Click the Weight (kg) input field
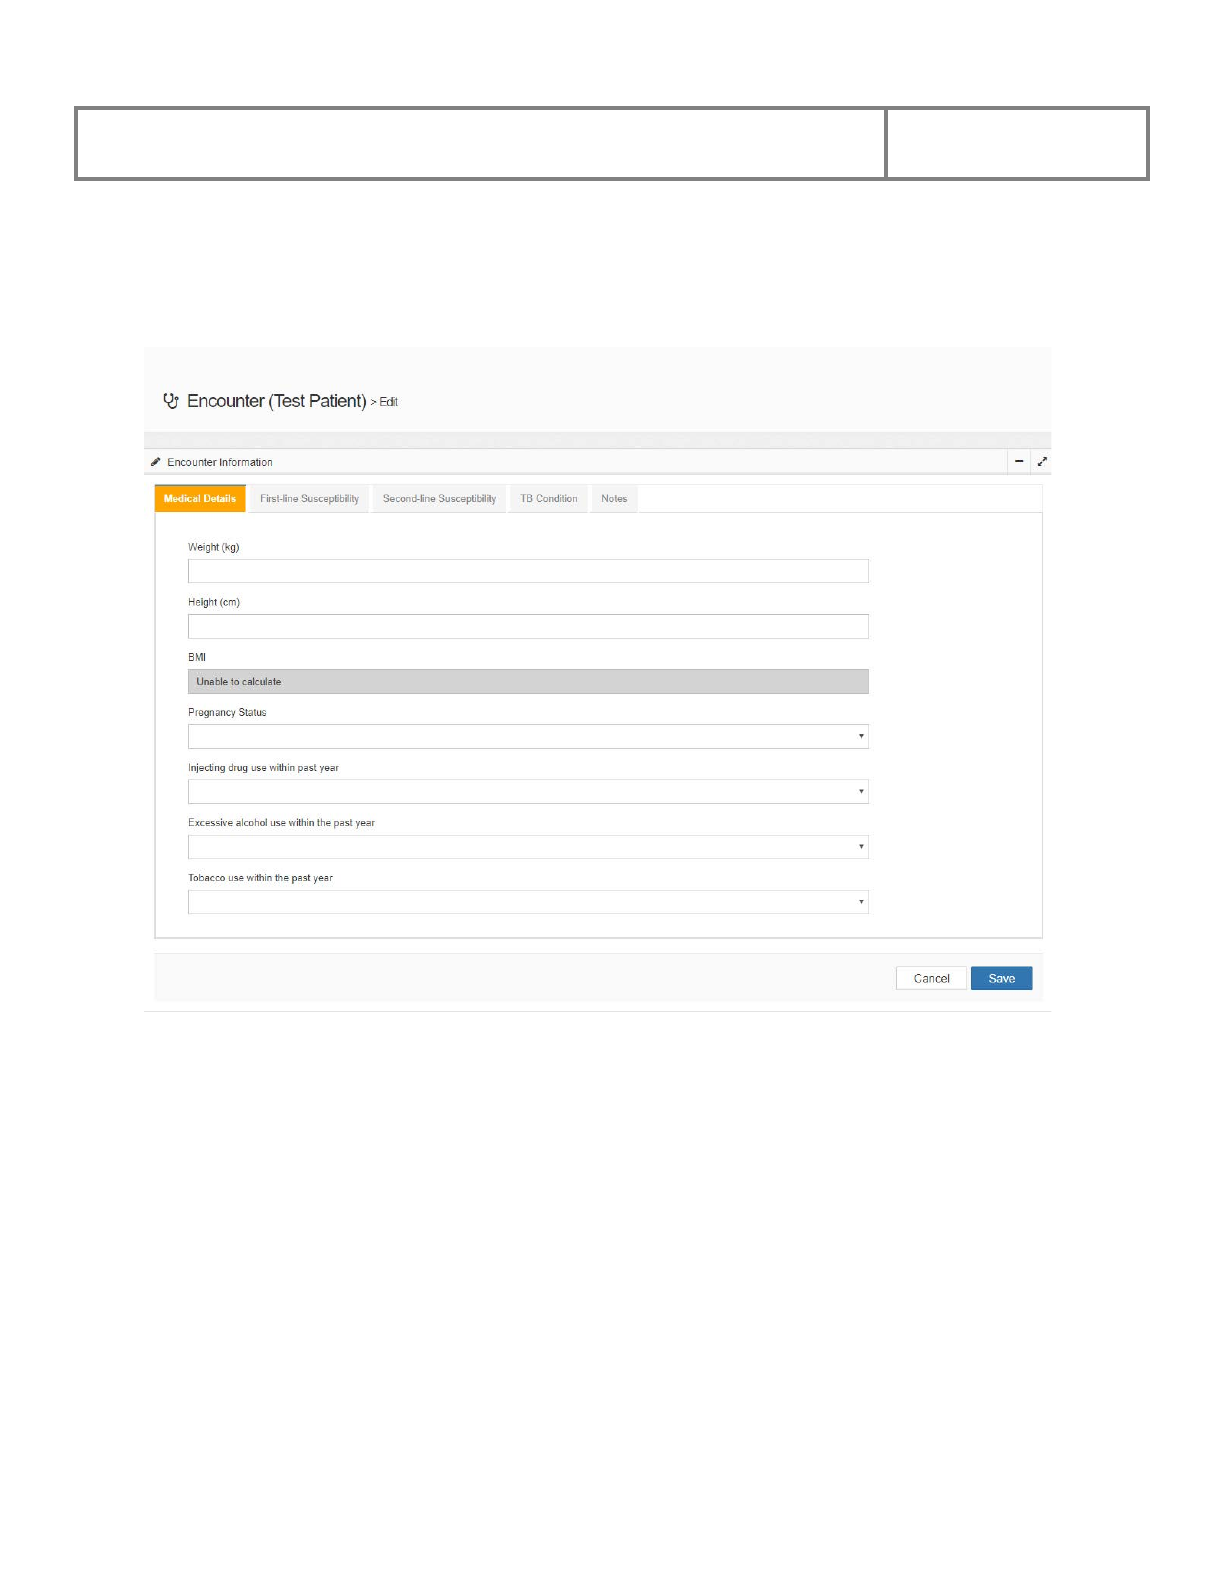 (528, 571)
